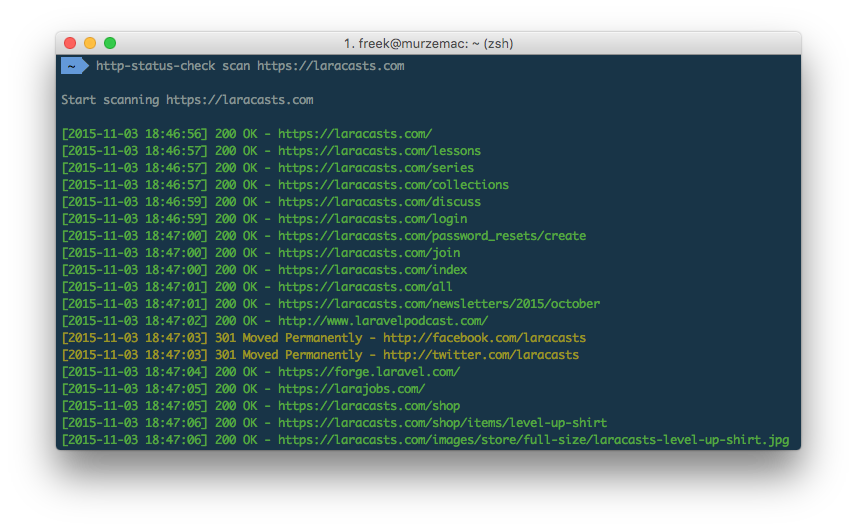857x530 pixels.
Task: Click the timestamp of the twitter.com row
Action: (x=134, y=355)
